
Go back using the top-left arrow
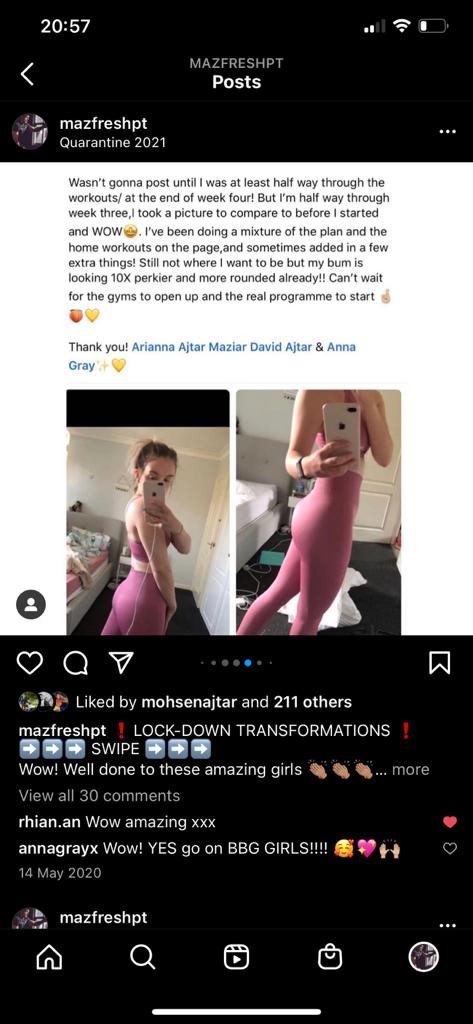point(27,74)
